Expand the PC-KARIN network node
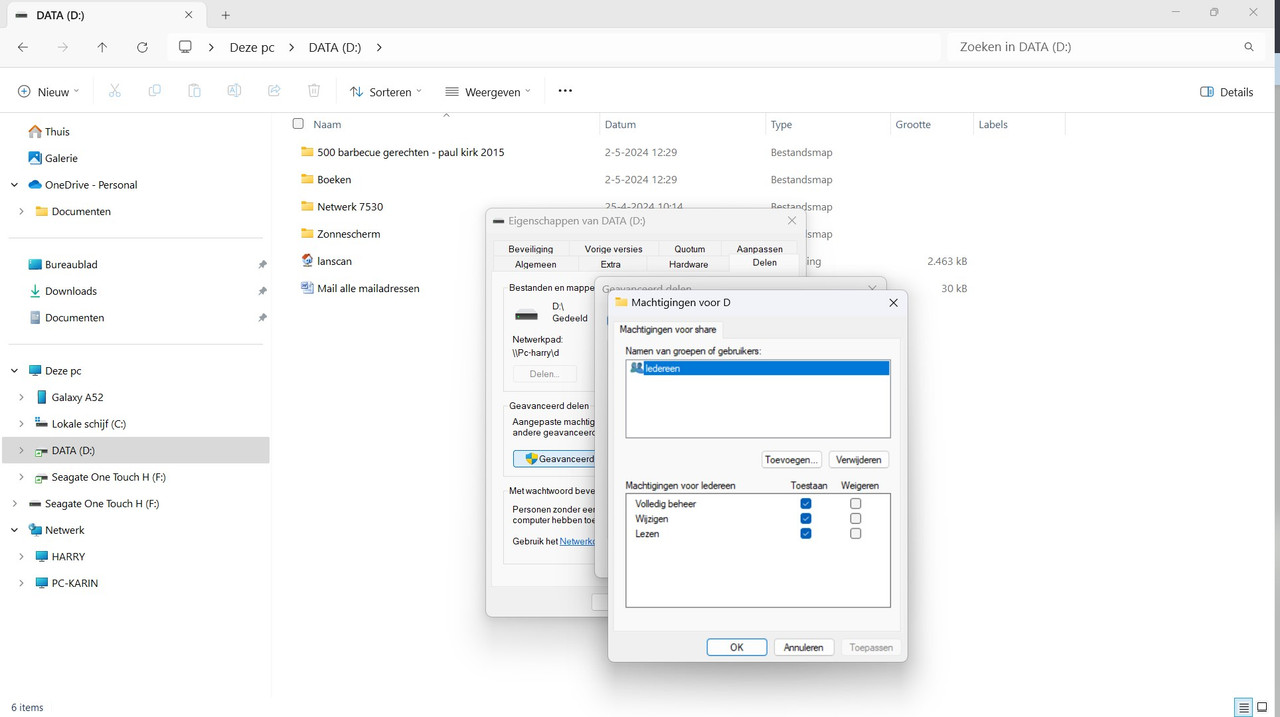 click(21, 583)
